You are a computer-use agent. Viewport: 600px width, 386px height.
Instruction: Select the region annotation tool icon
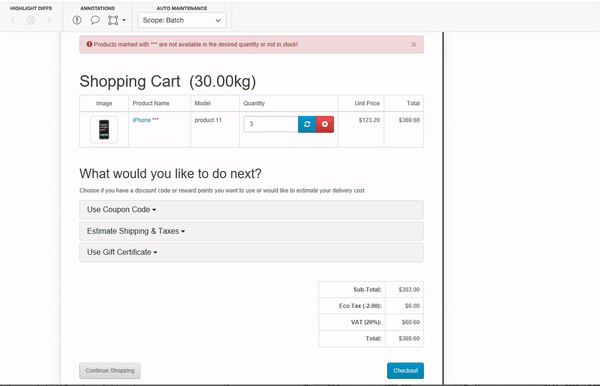pyautogui.click(x=113, y=20)
